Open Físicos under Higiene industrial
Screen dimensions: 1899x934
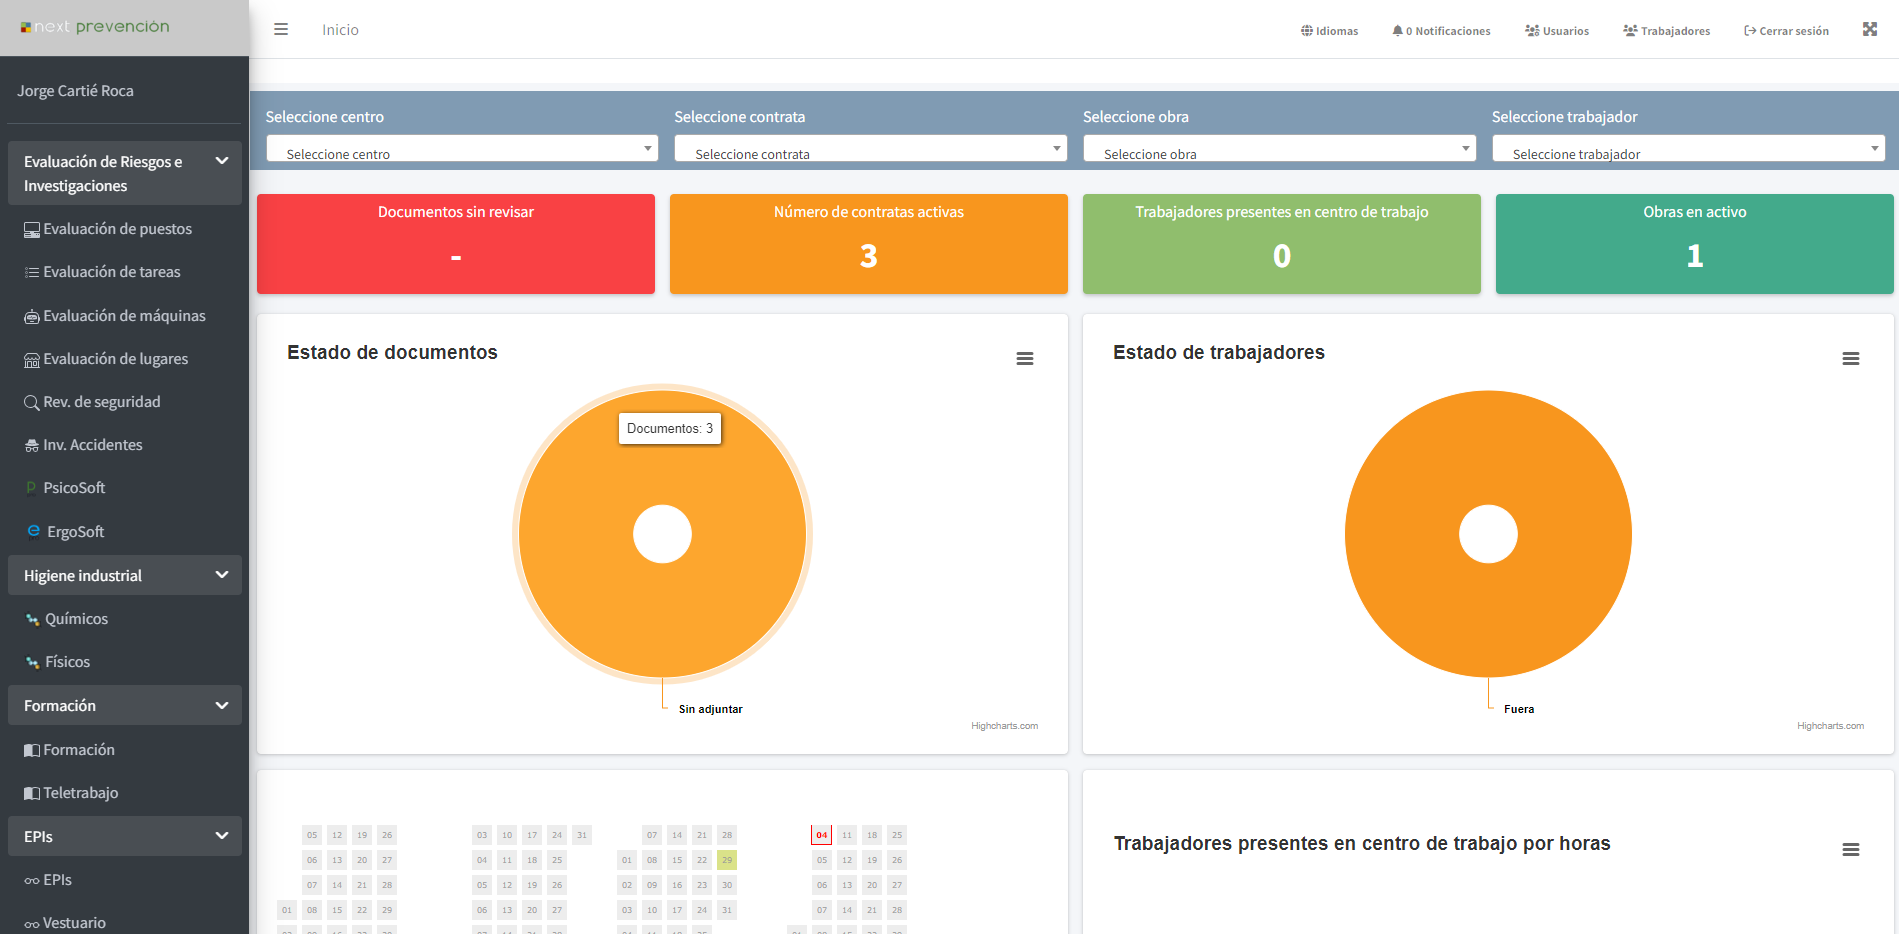[57, 662]
